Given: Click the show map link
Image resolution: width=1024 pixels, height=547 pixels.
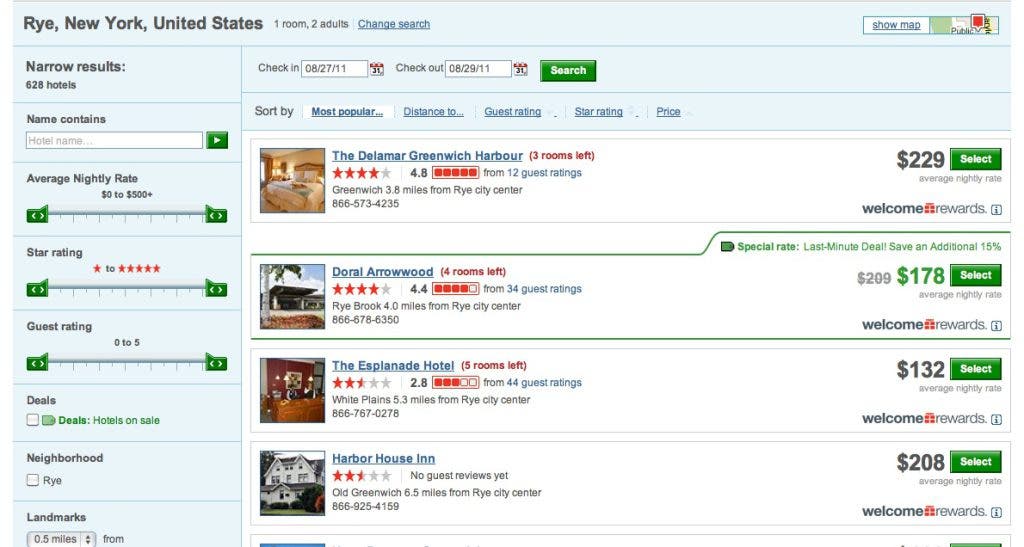Looking at the screenshot, I should tap(896, 25).
